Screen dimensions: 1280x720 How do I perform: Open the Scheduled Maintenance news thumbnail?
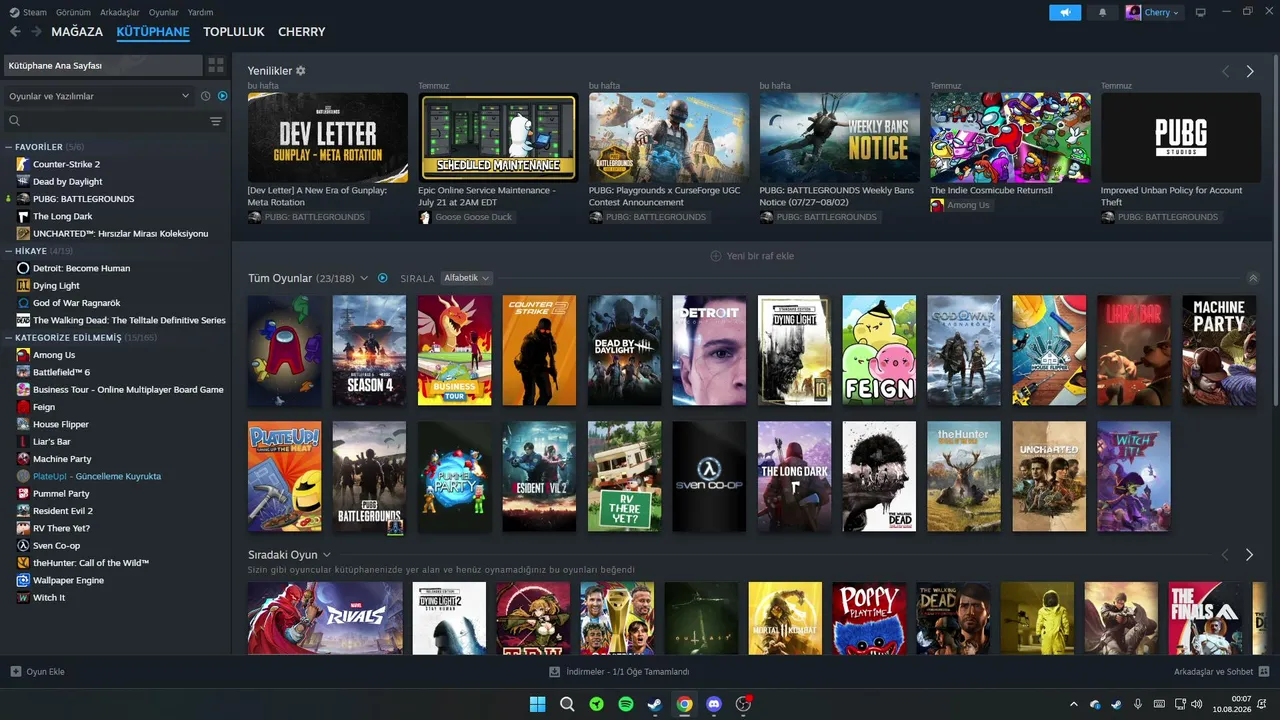coord(499,138)
